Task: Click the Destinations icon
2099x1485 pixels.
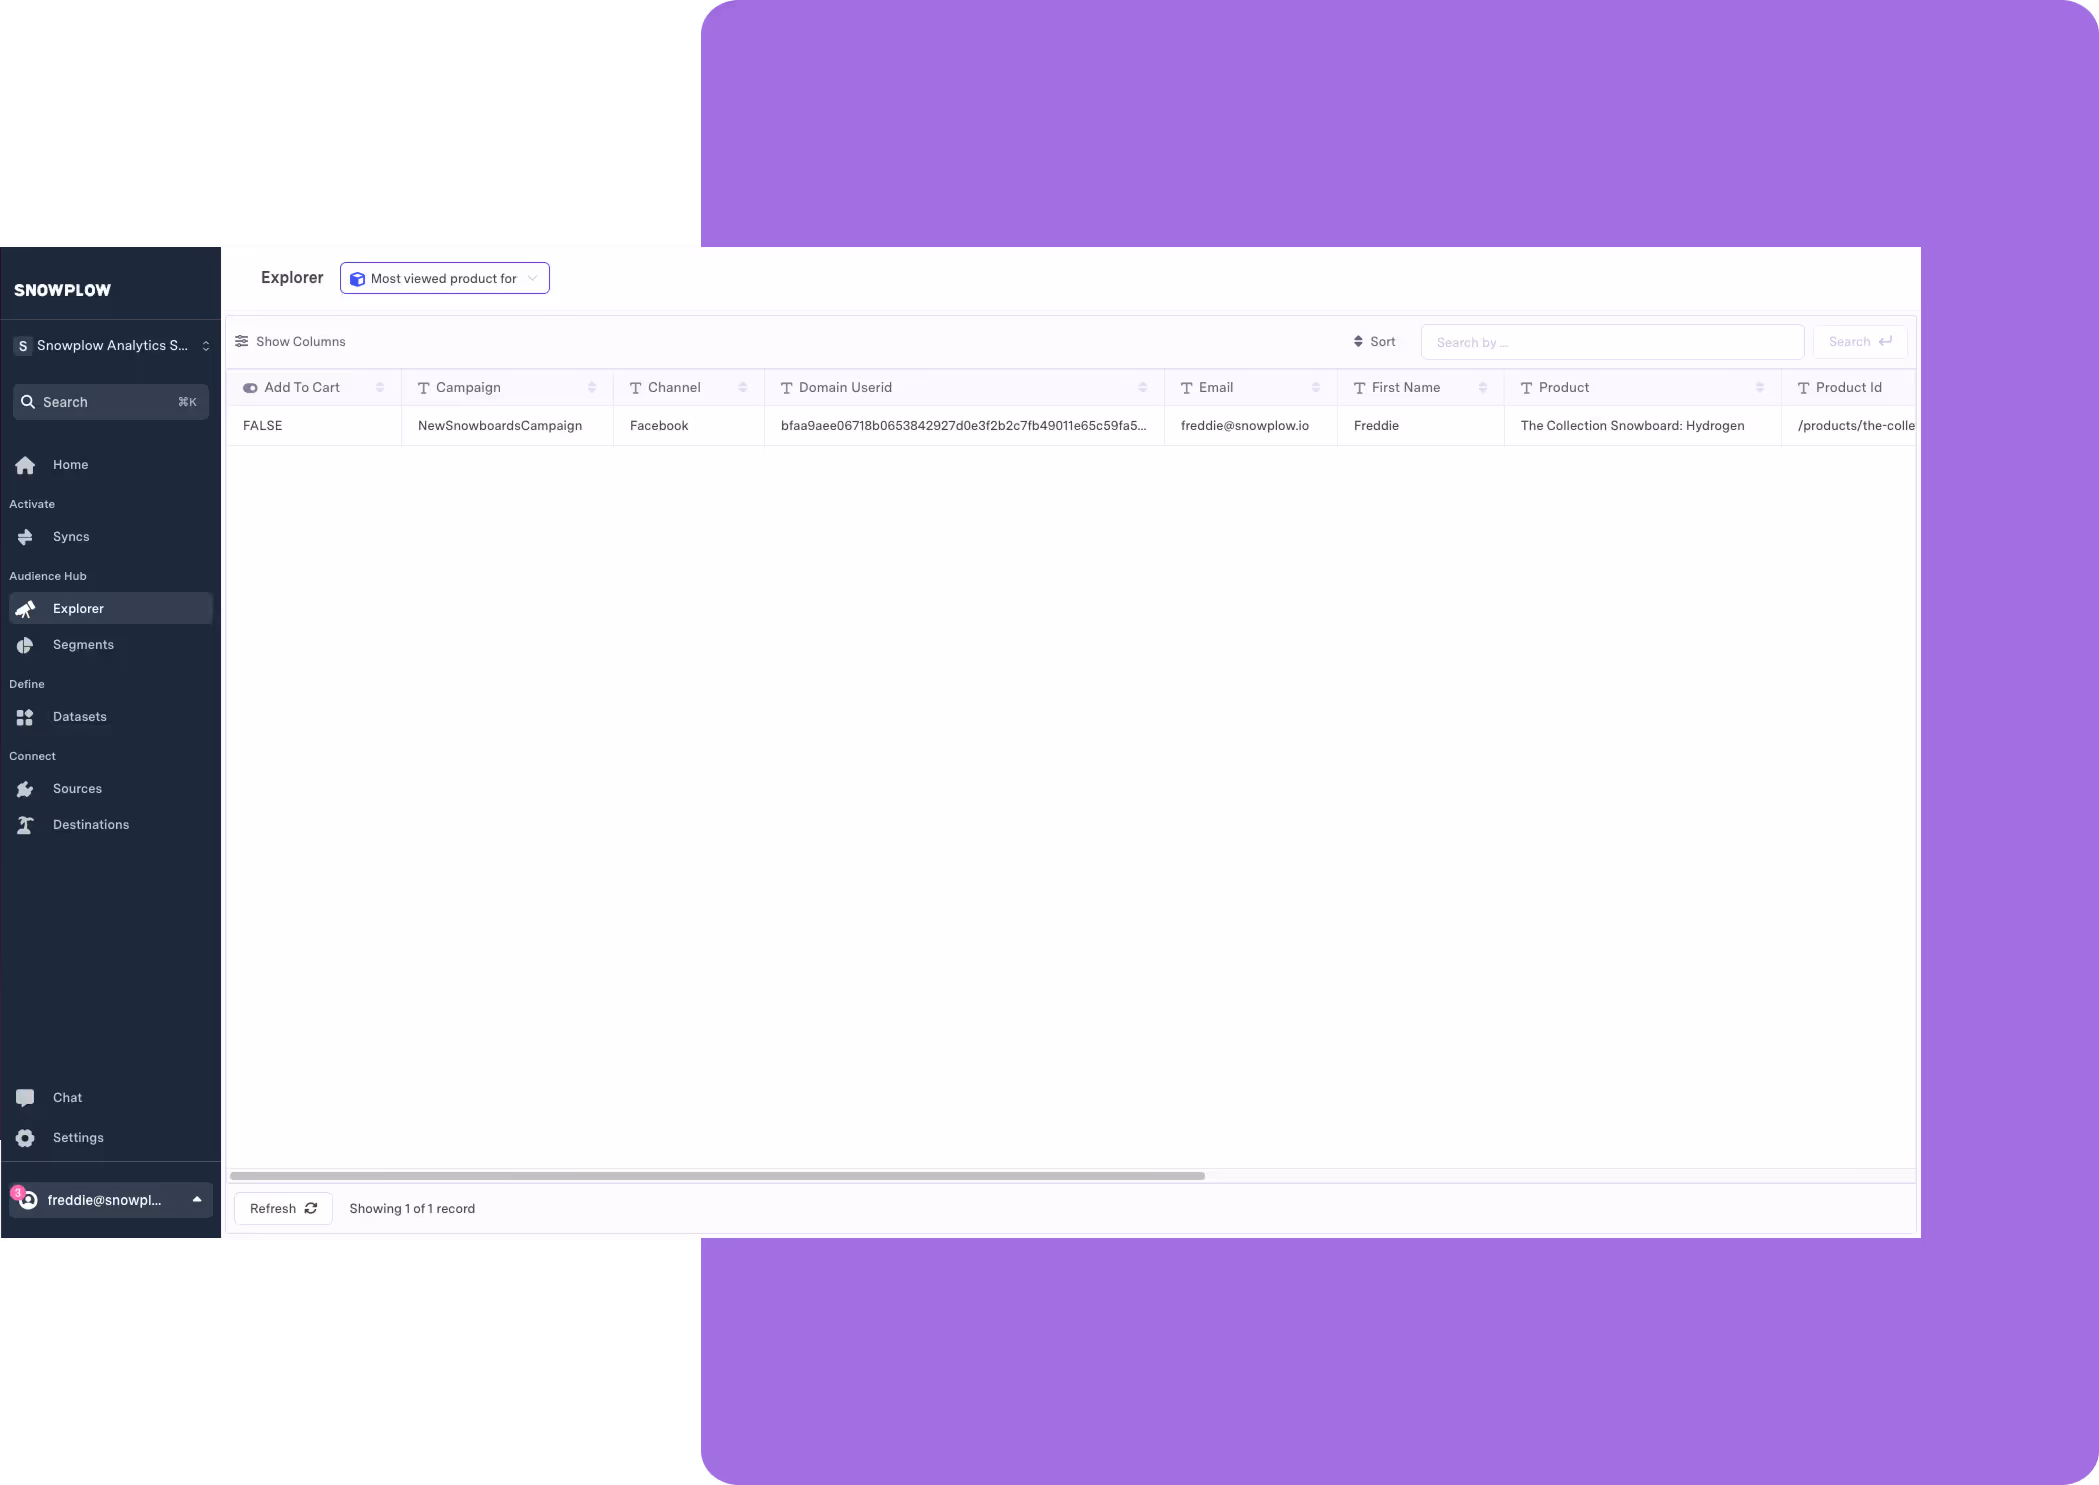Action: pyautogui.click(x=25, y=825)
